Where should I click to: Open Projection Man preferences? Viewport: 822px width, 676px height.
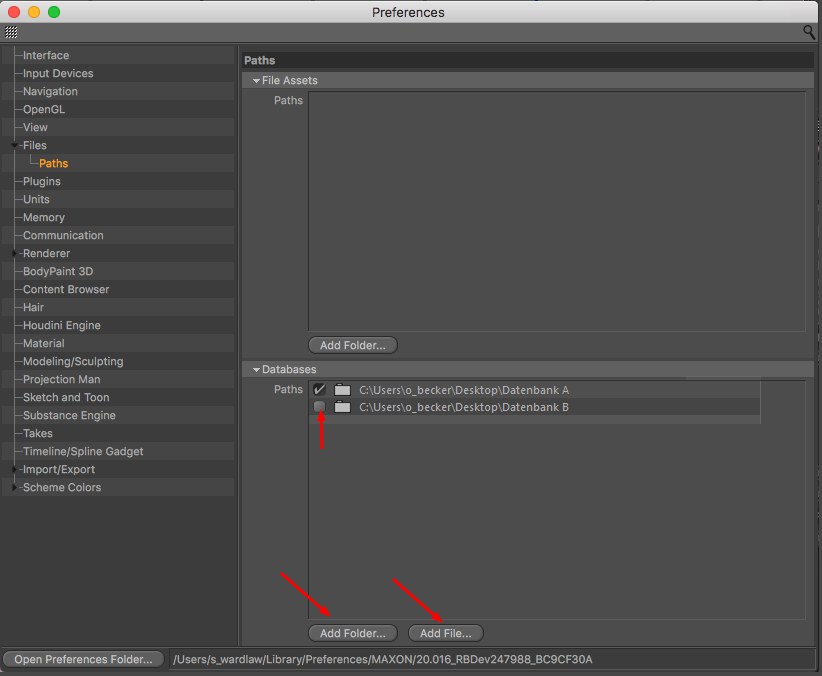[61, 379]
